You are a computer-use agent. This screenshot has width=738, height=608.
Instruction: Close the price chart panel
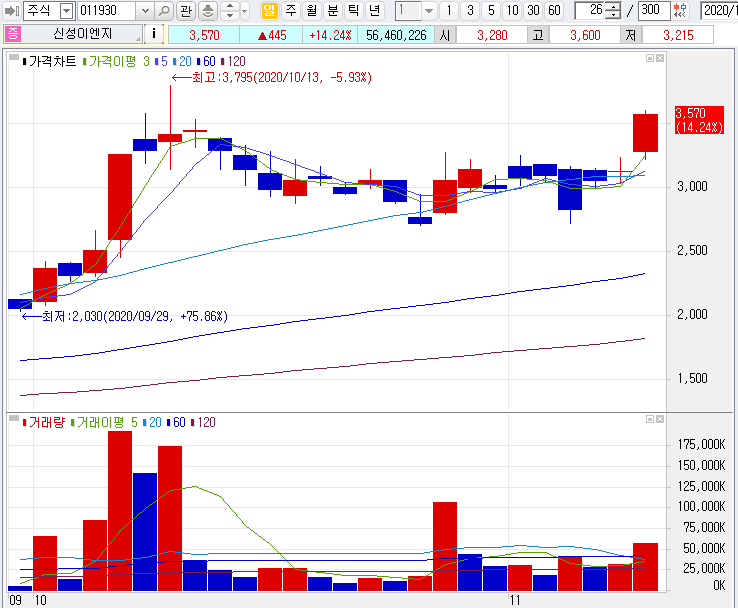(x=660, y=58)
